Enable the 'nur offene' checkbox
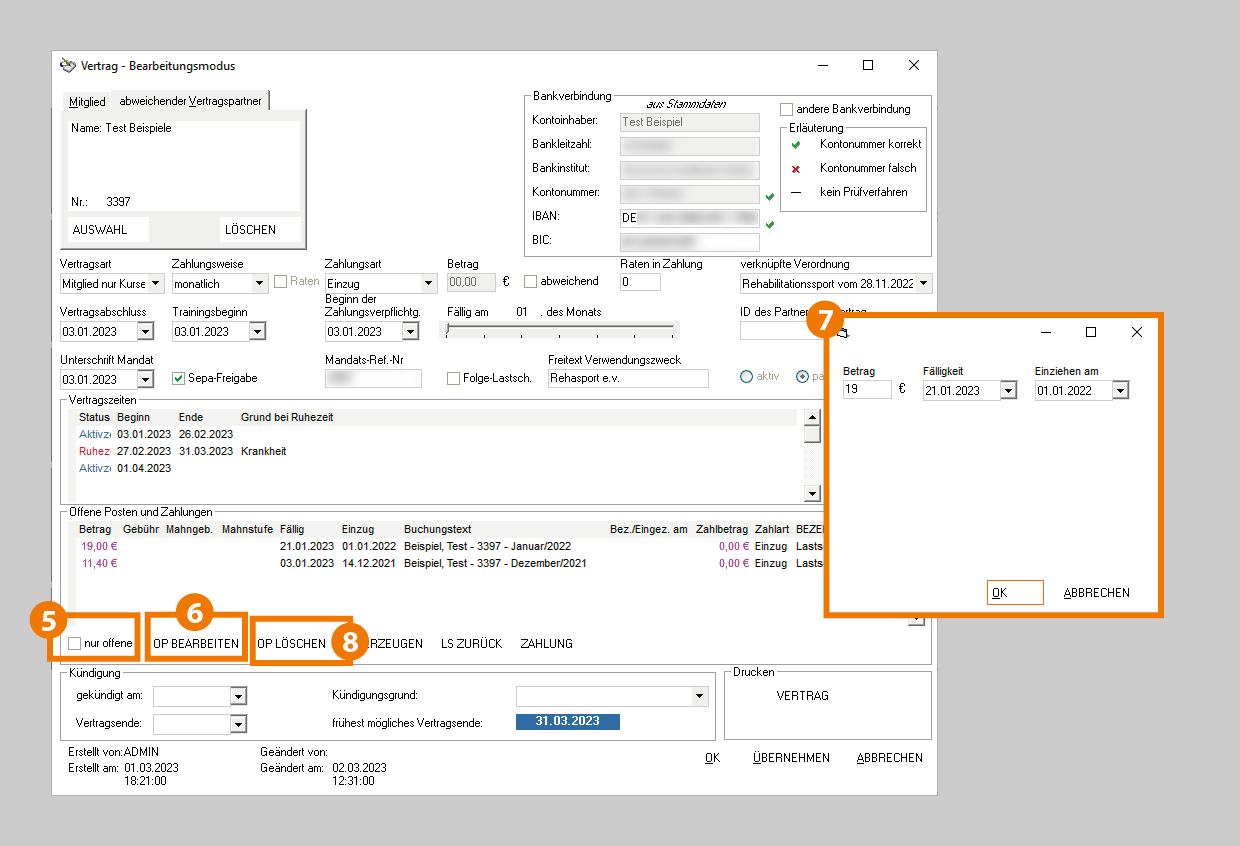 pyautogui.click(x=75, y=643)
